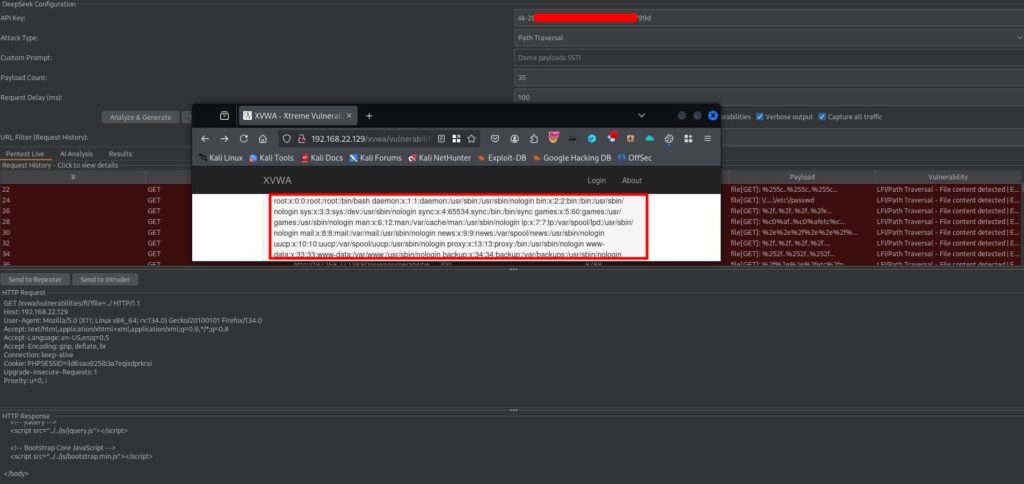Viewport: 1024px width, 484px height.
Task: Open the Firefox home page icon
Action: (x=263, y=138)
